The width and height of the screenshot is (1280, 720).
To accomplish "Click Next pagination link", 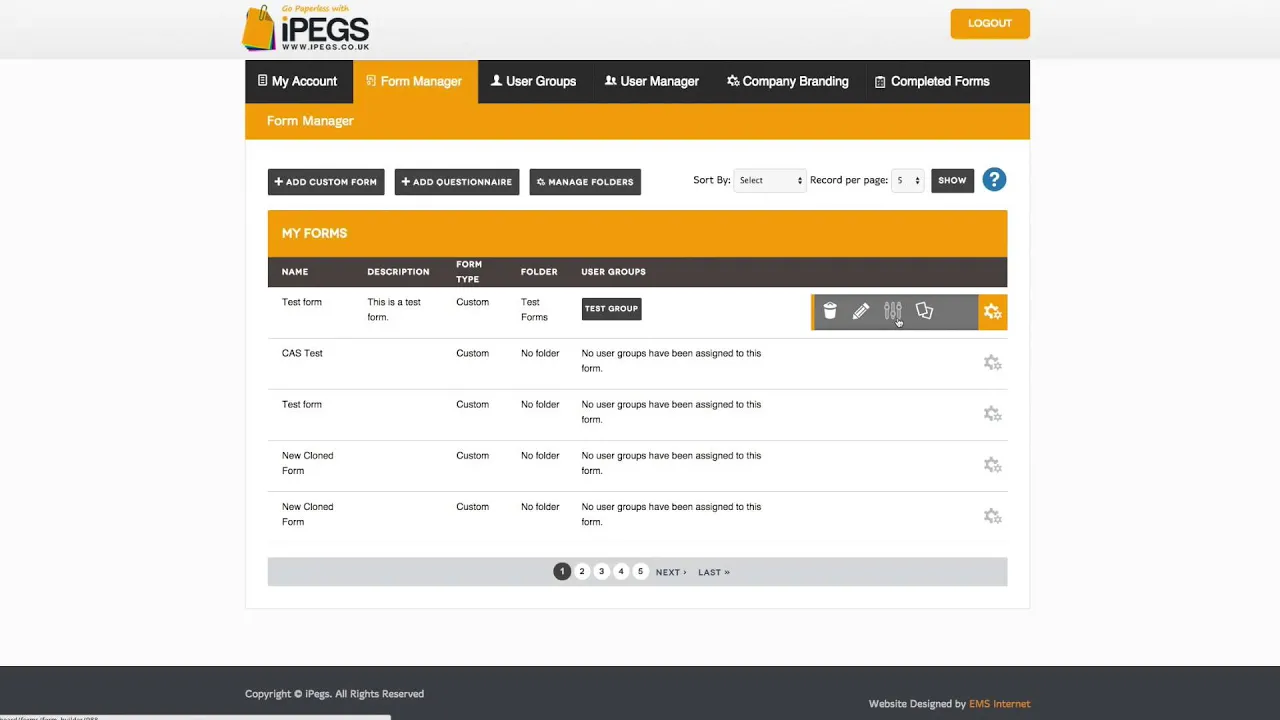I will 671,572.
